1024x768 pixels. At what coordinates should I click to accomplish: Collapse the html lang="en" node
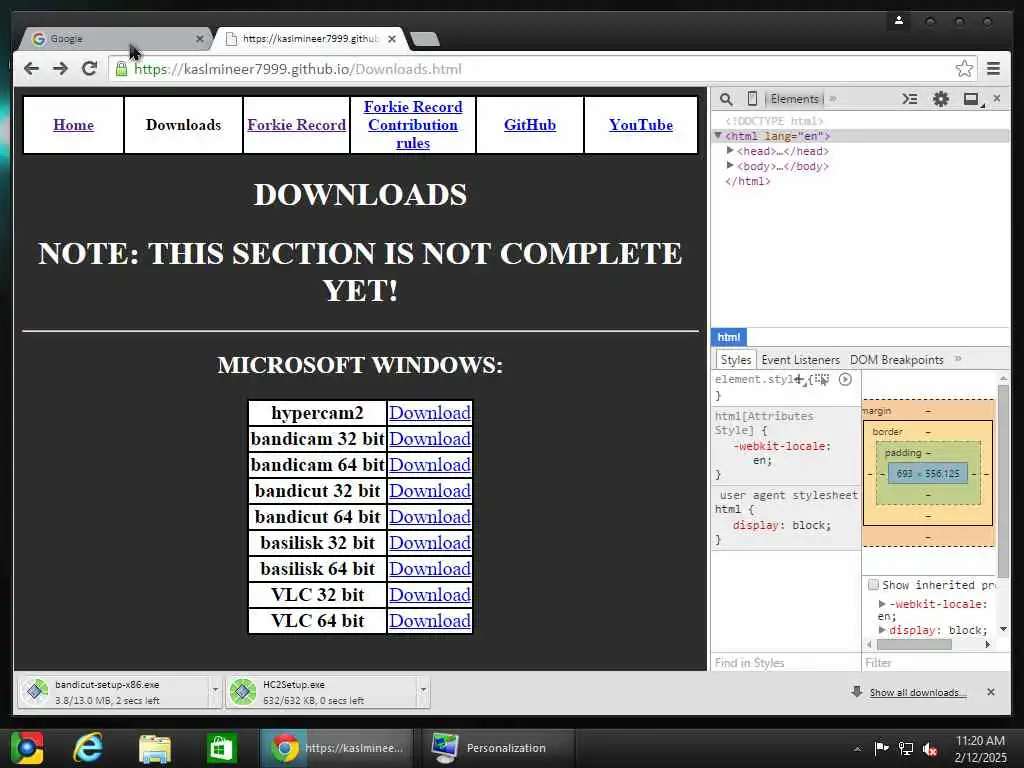click(x=718, y=136)
